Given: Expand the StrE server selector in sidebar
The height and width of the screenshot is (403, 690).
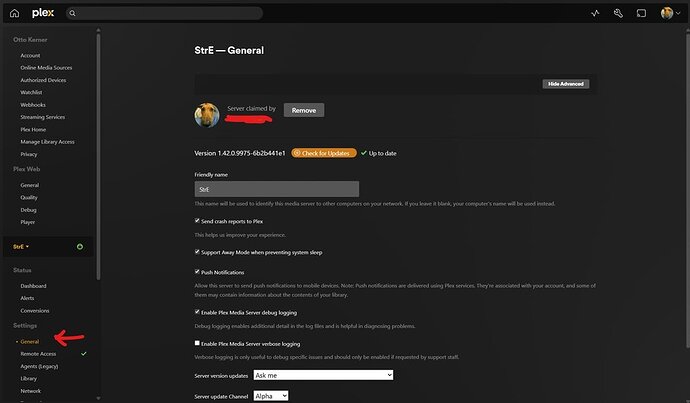Looking at the screenshot, I should click(21, 246).
